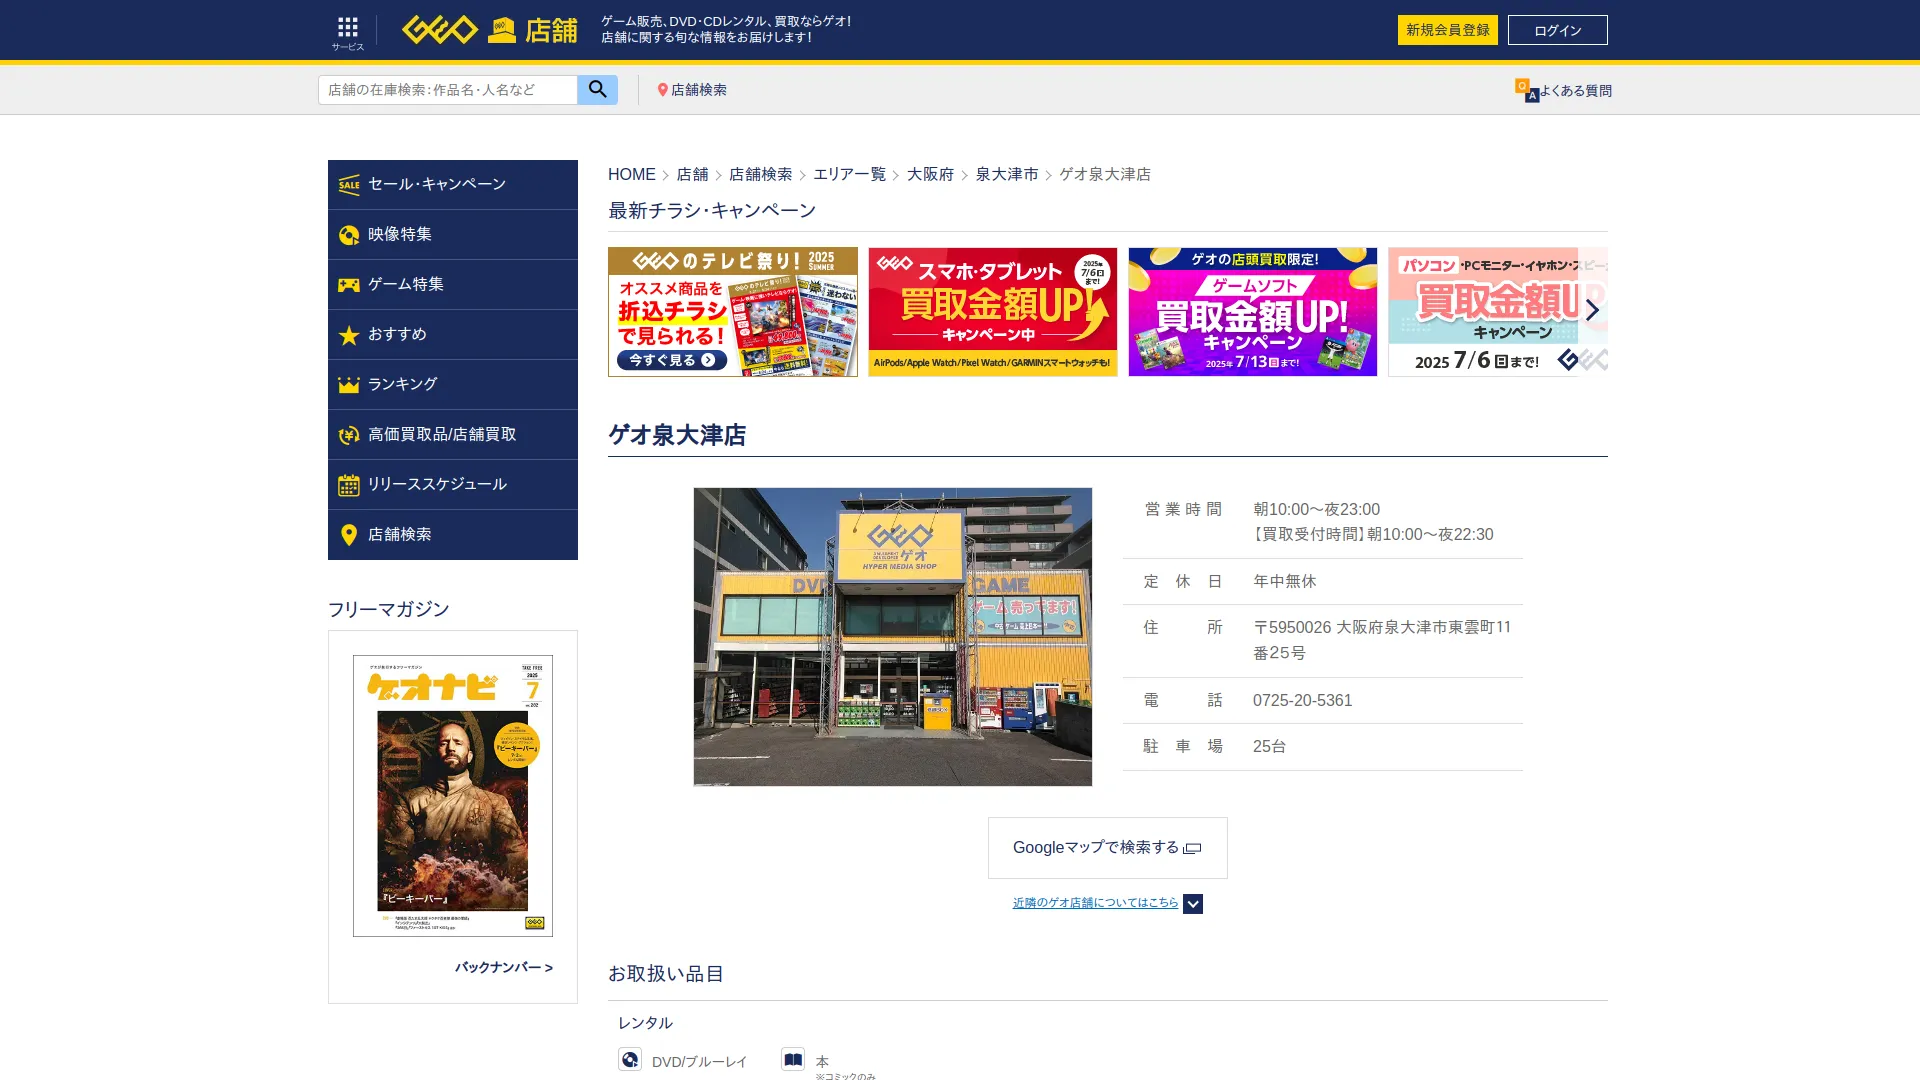Click the disc icon for 映像特集

point(349,234)
